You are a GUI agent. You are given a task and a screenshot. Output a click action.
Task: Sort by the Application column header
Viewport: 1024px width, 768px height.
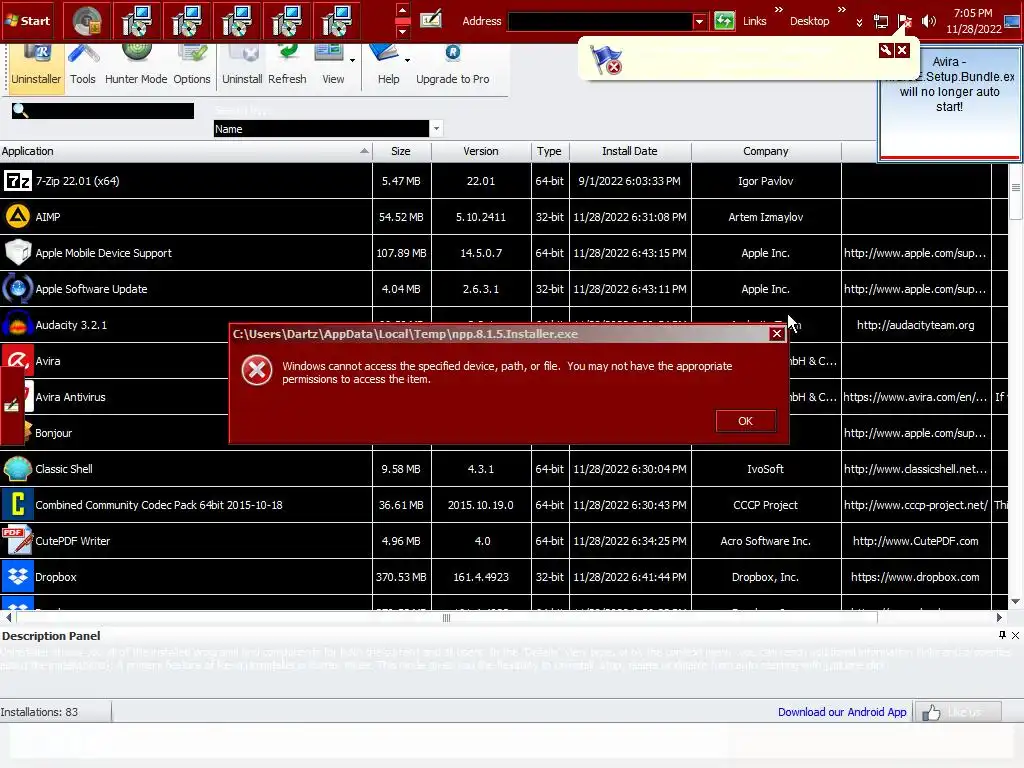click(x=185, y=151)
